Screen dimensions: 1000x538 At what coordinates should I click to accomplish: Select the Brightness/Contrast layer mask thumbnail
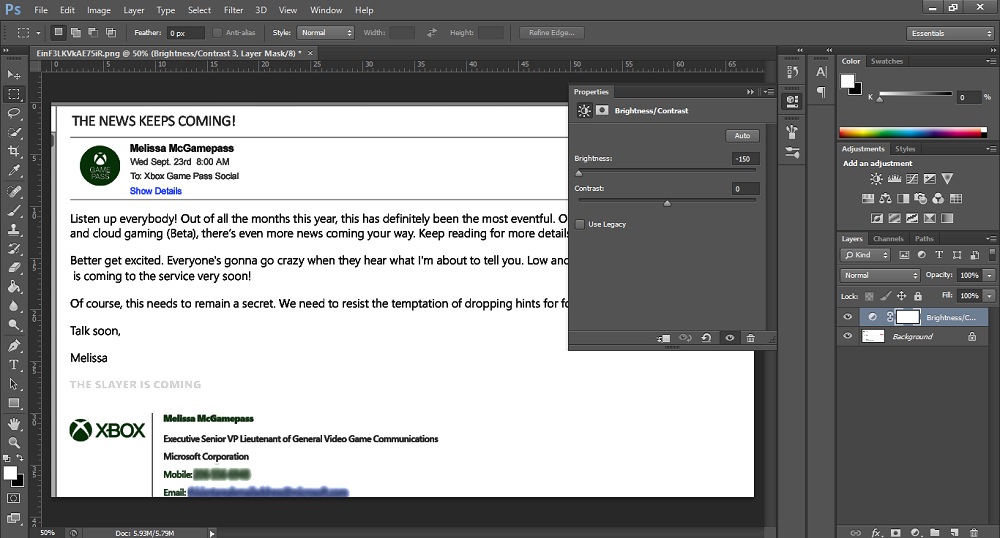(x=908, y=317)
